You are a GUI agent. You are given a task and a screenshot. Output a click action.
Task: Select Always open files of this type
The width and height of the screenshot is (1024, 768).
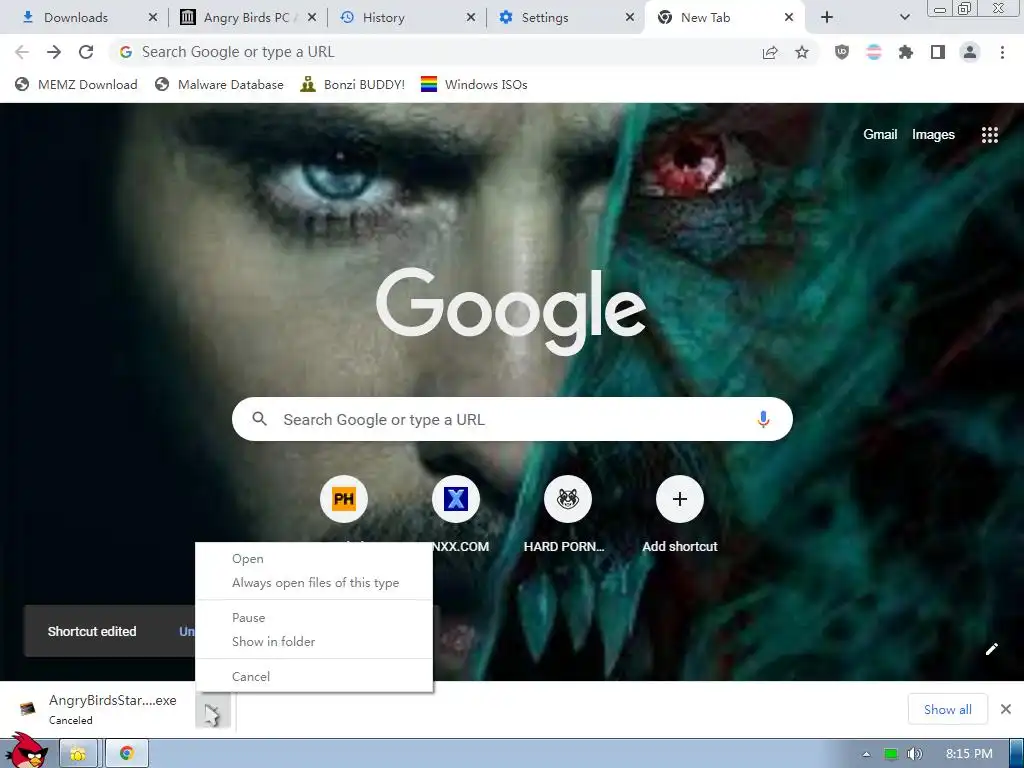(313, 583)
